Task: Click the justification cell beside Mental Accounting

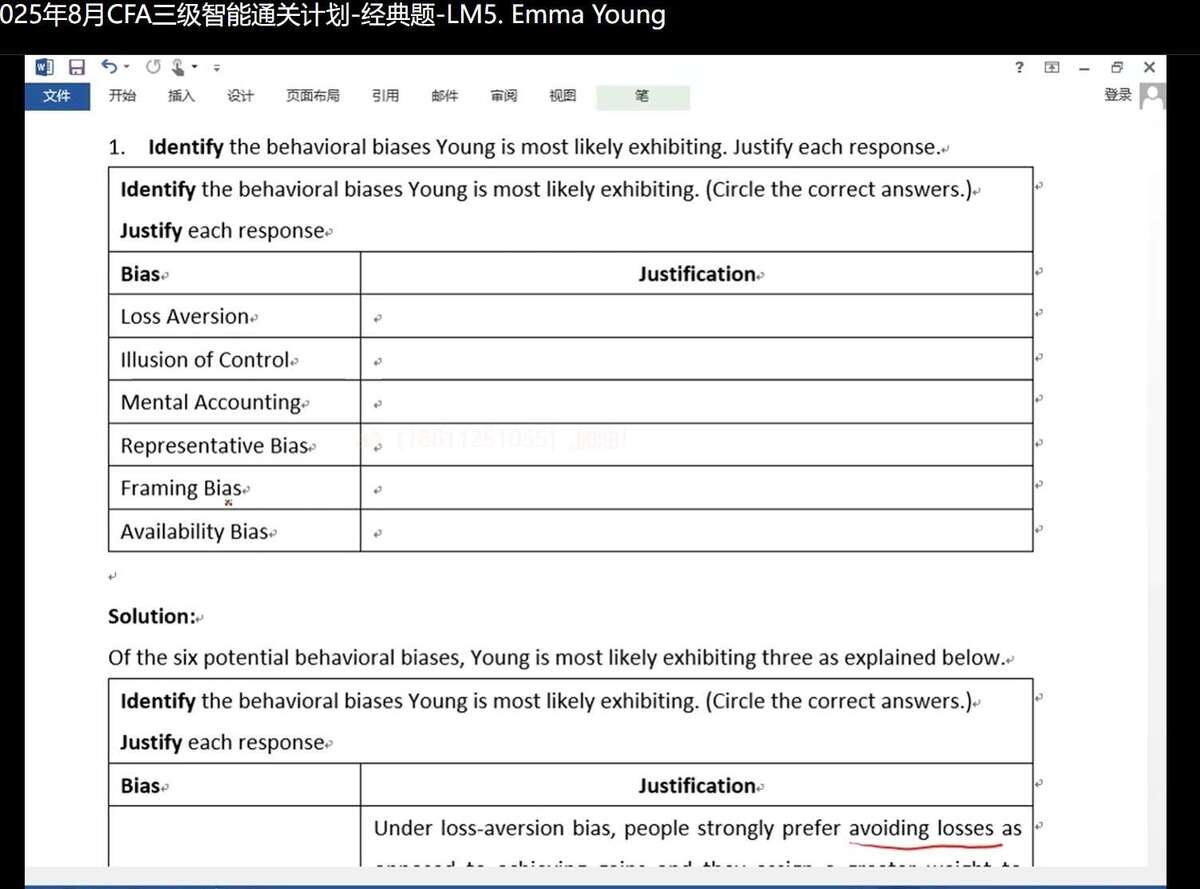Action: [696, 402]
